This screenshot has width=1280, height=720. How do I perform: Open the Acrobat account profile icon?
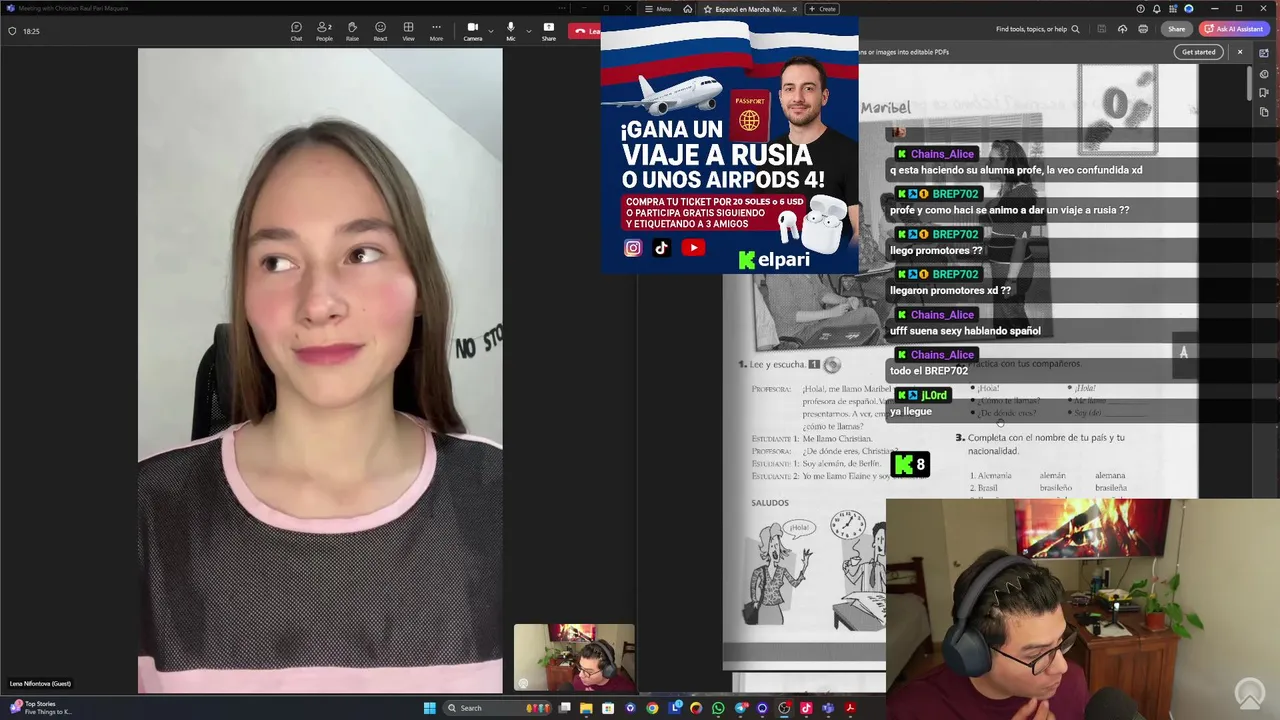[x=1189, y=9]
